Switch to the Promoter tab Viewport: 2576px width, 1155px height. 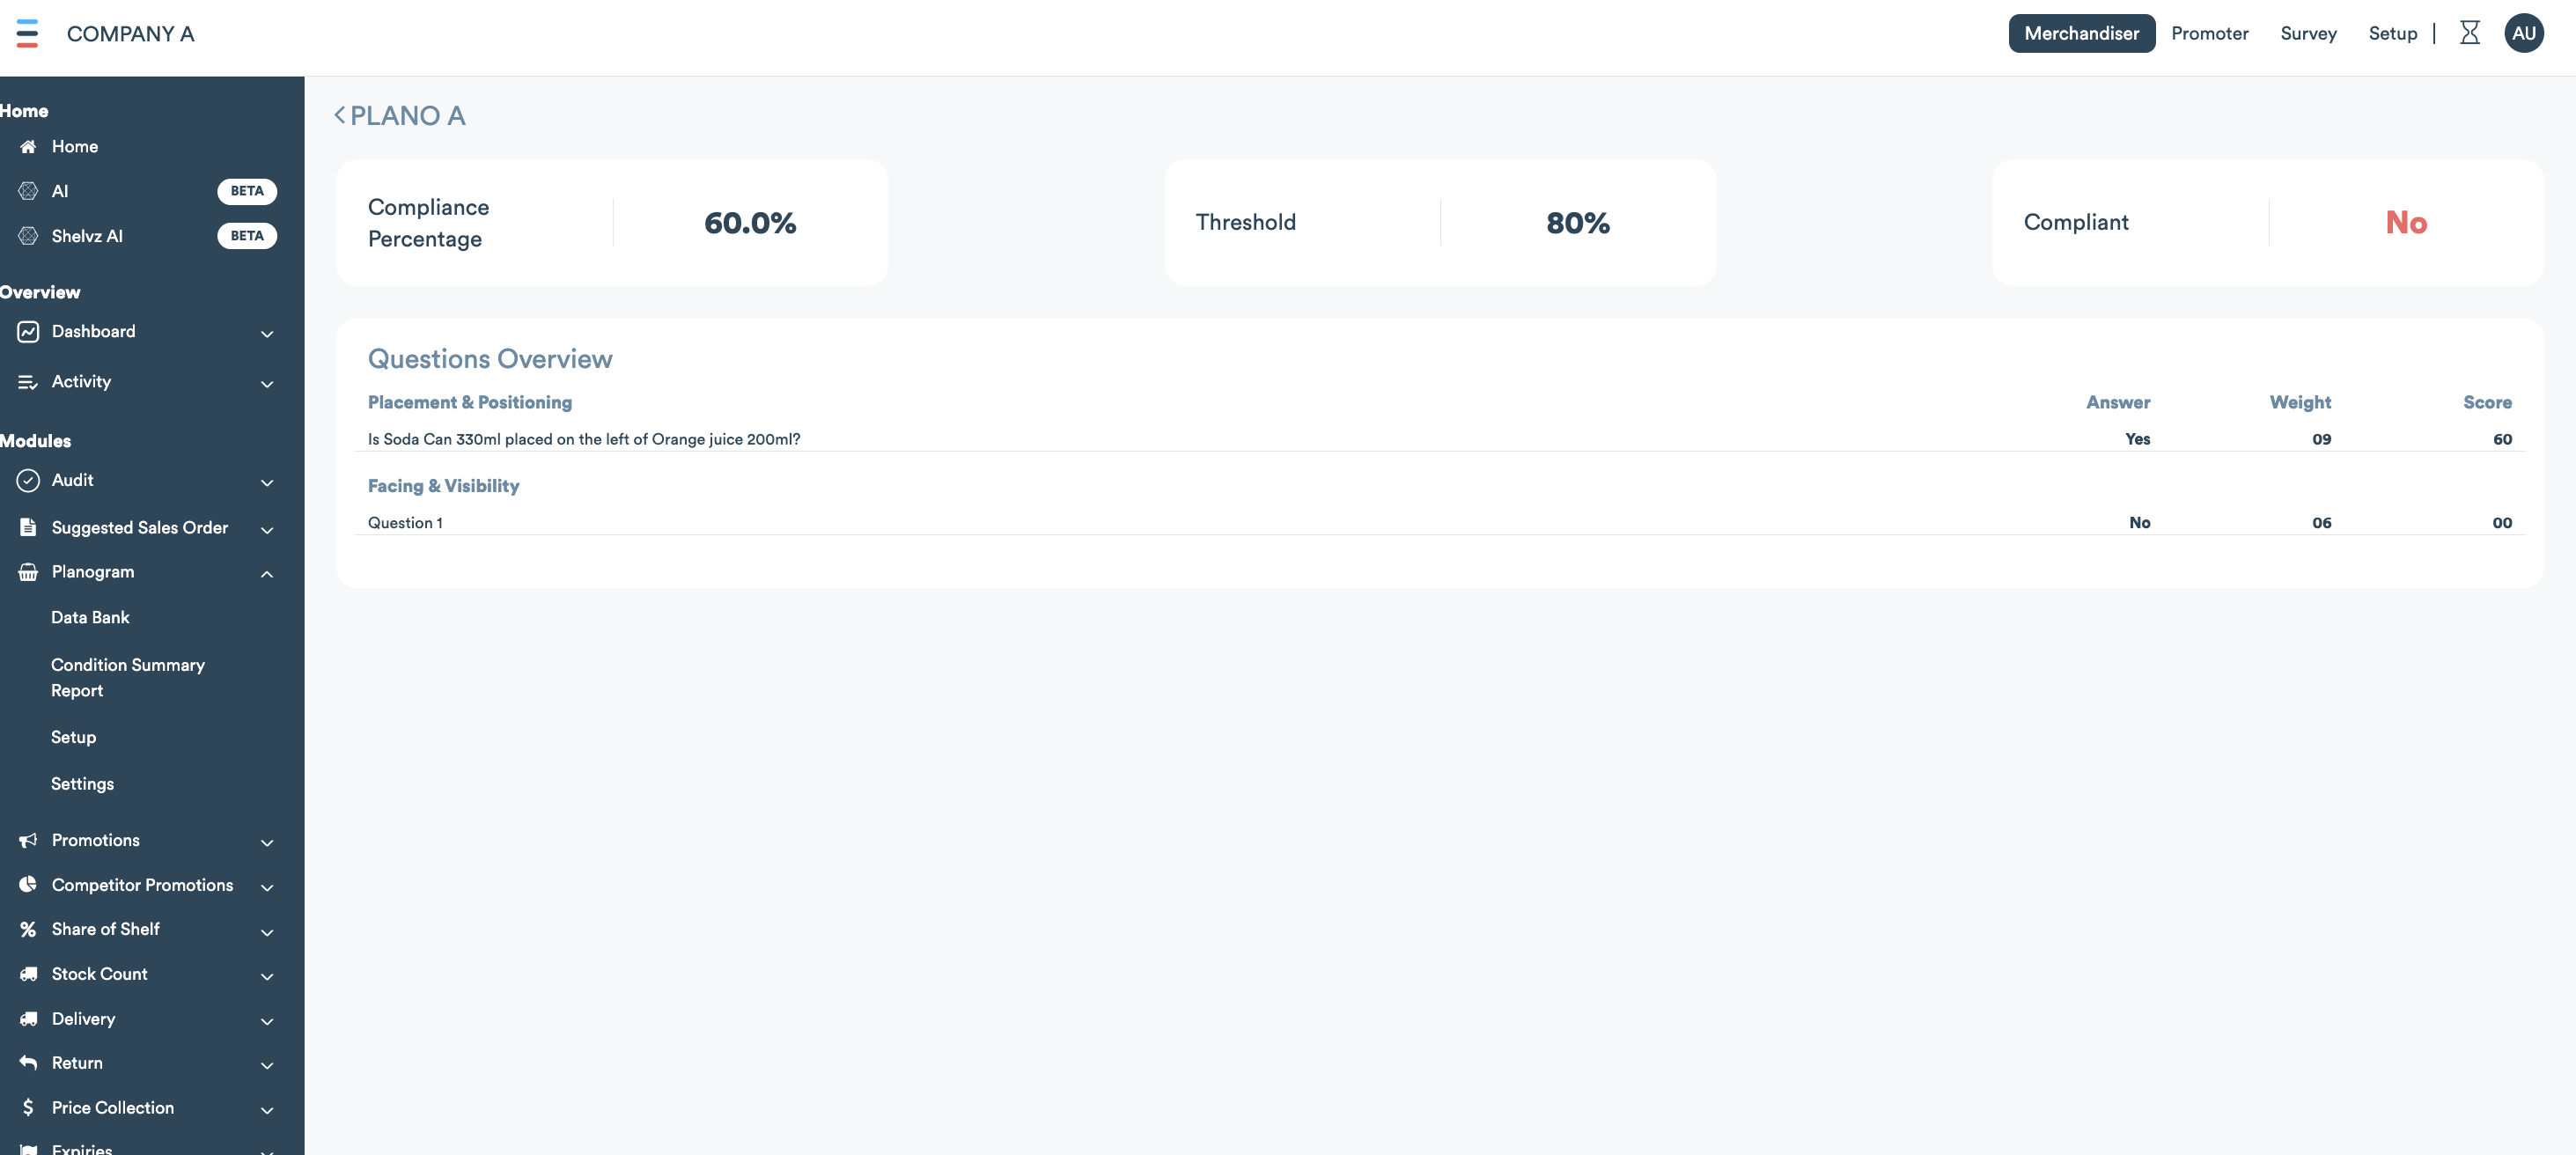pos(2209,33)
